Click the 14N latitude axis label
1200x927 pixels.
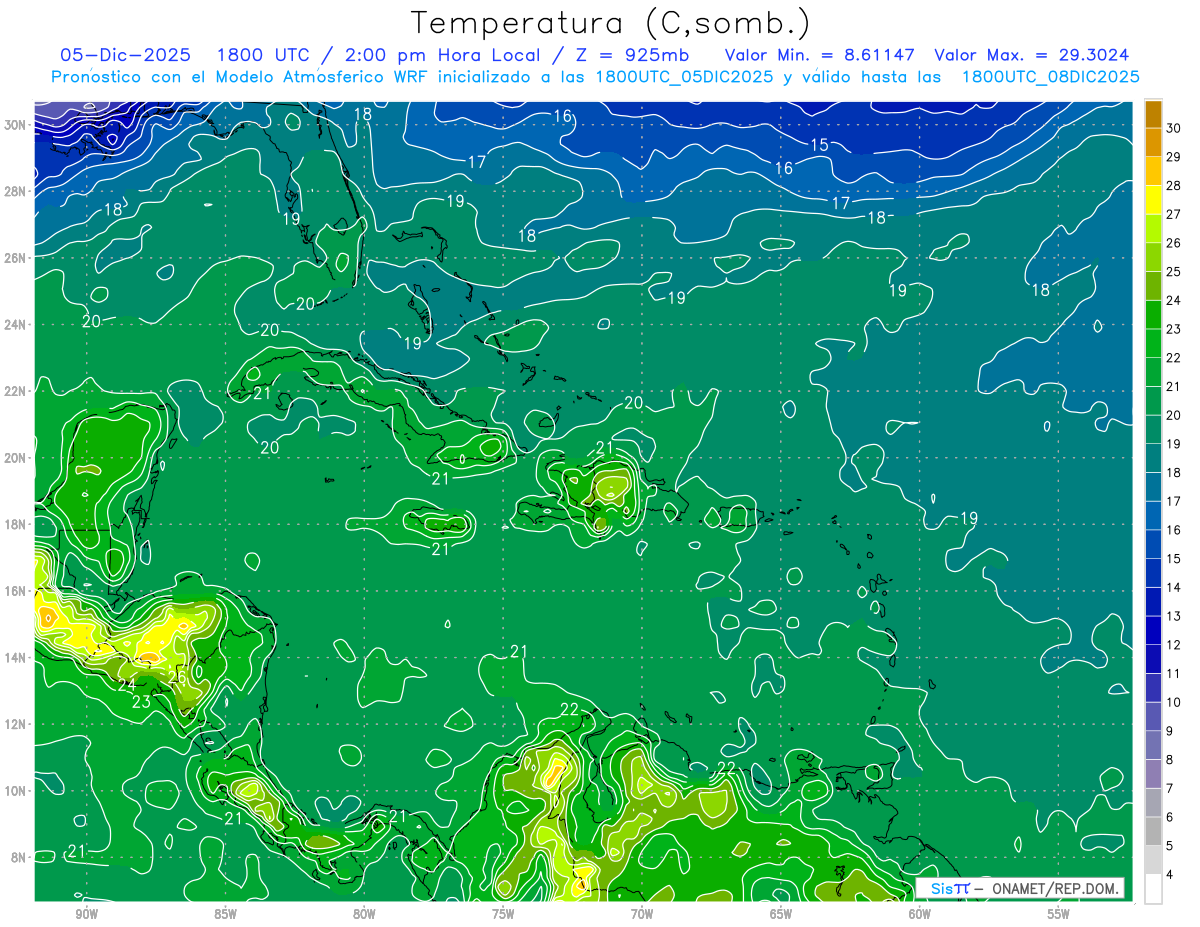(x=14, y=658)
